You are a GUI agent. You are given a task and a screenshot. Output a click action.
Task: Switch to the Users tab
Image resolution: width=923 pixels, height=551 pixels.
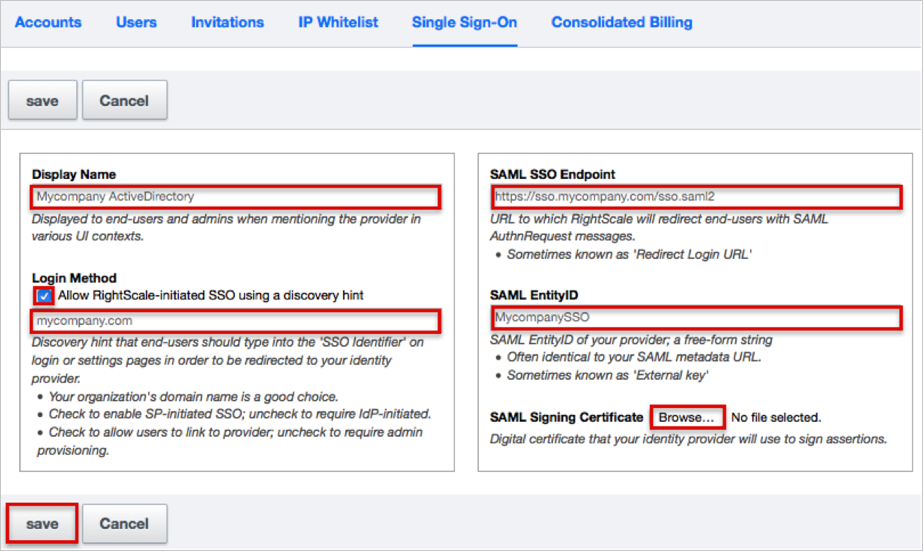[x=136, y=22]
